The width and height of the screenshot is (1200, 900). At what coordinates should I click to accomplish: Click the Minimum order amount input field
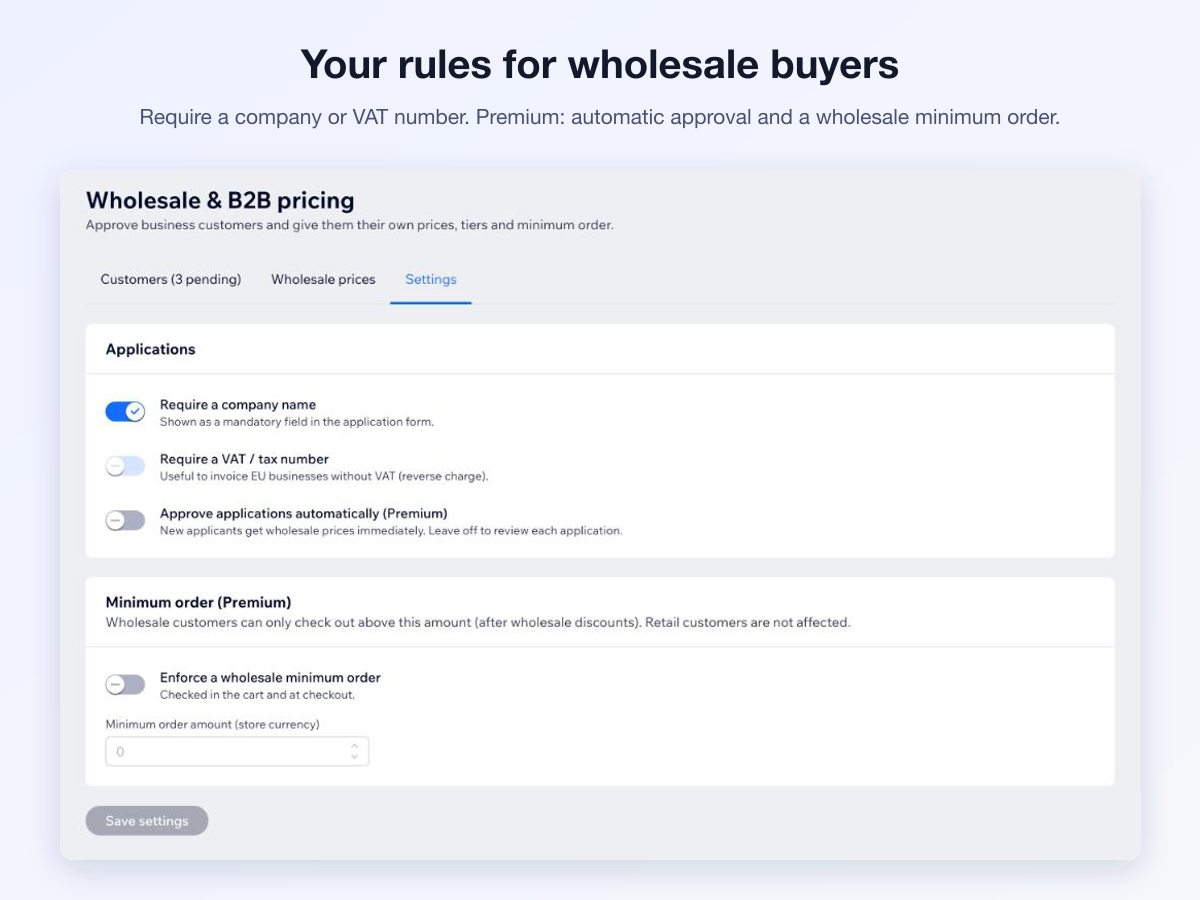click(x=237, y=751)
